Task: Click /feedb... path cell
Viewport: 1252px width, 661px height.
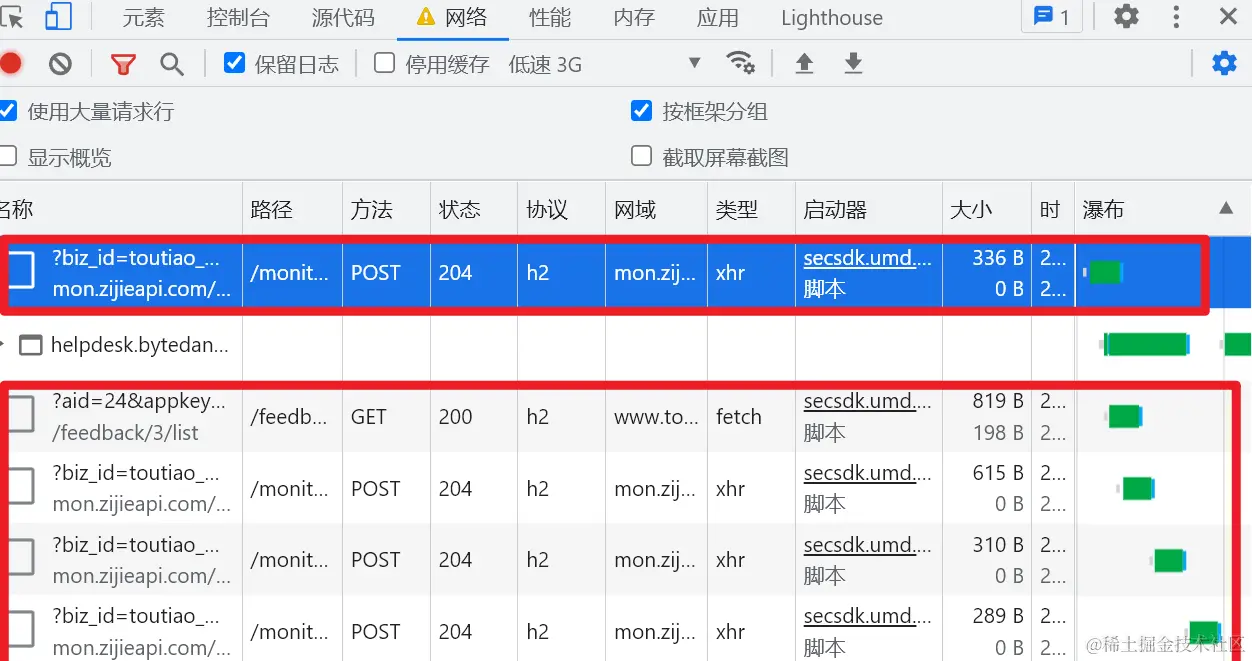Action: (x=292, y=416)
